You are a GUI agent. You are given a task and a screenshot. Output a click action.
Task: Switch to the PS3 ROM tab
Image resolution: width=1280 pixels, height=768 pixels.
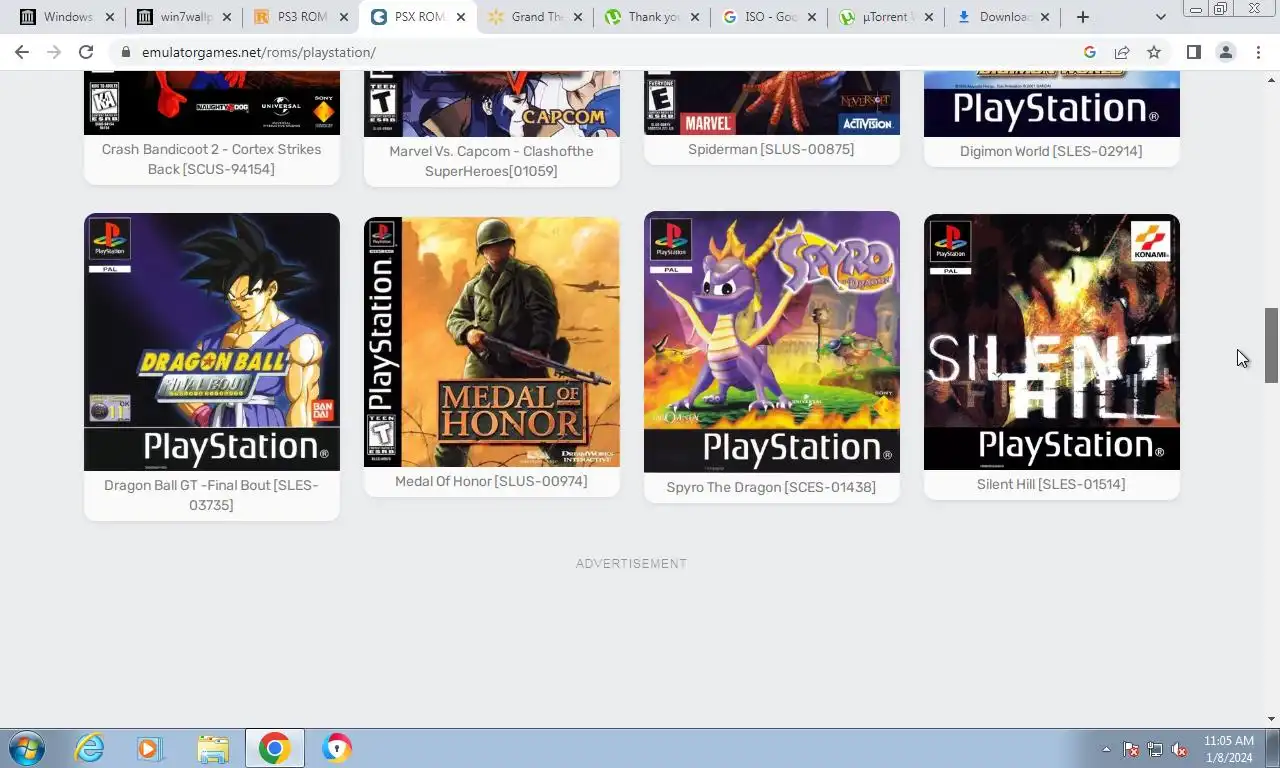pos(302,17)
